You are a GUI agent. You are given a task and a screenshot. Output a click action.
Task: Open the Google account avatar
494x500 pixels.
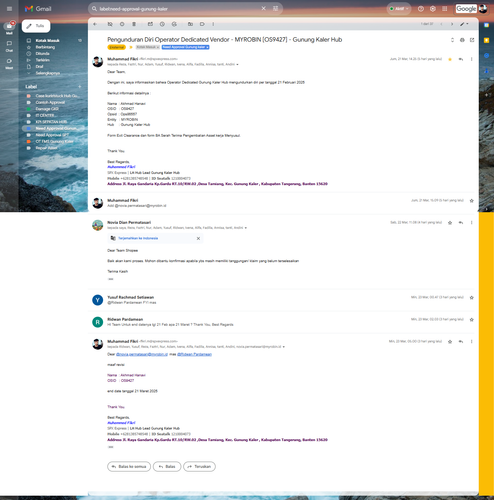point(483,9)
